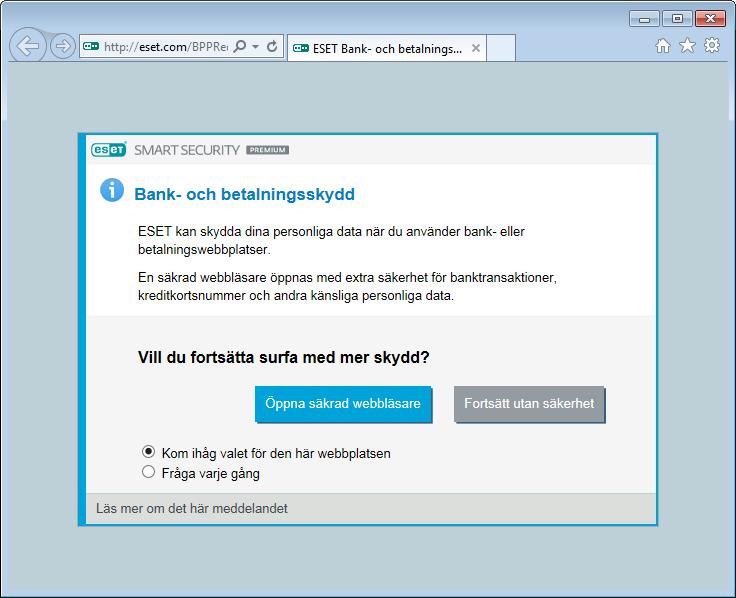The width and height of the screenshot is (736, 598).
Task: Select the Fråga varje gång radio option
Action: point(148,471)
